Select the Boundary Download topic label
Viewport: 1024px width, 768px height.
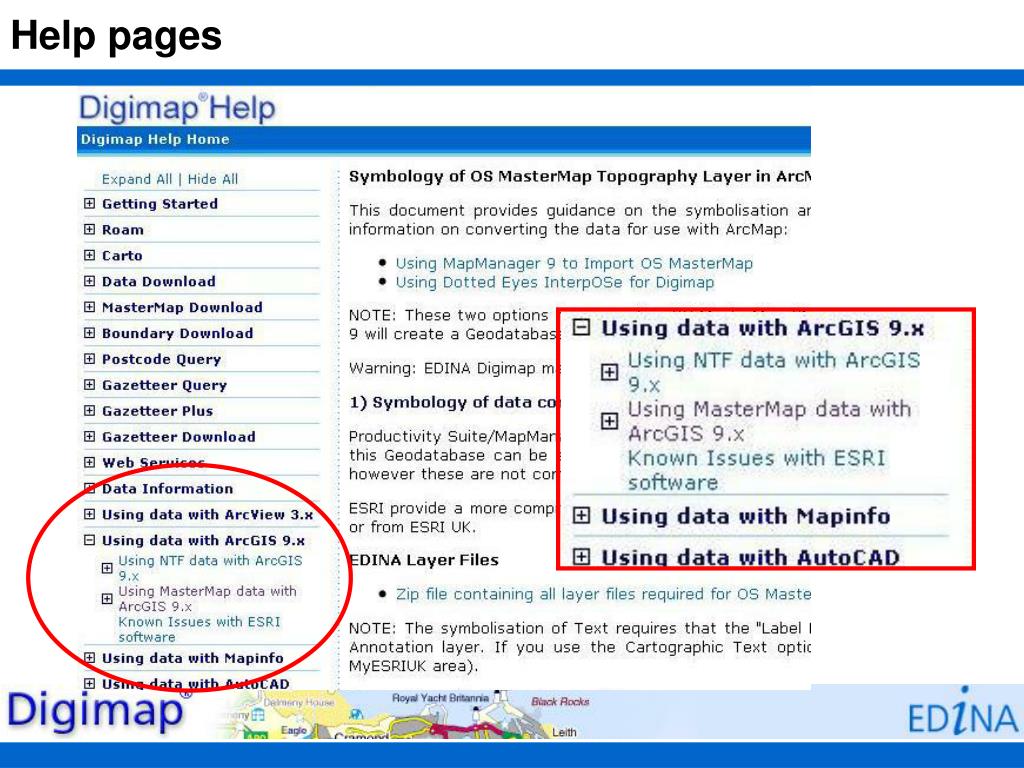[178, 333]
